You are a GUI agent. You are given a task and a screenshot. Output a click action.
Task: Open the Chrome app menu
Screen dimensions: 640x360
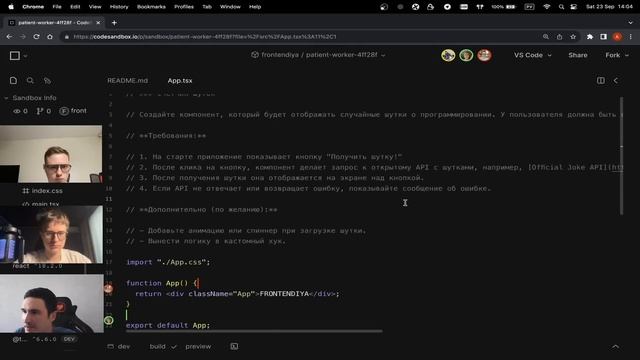(33, 7)
